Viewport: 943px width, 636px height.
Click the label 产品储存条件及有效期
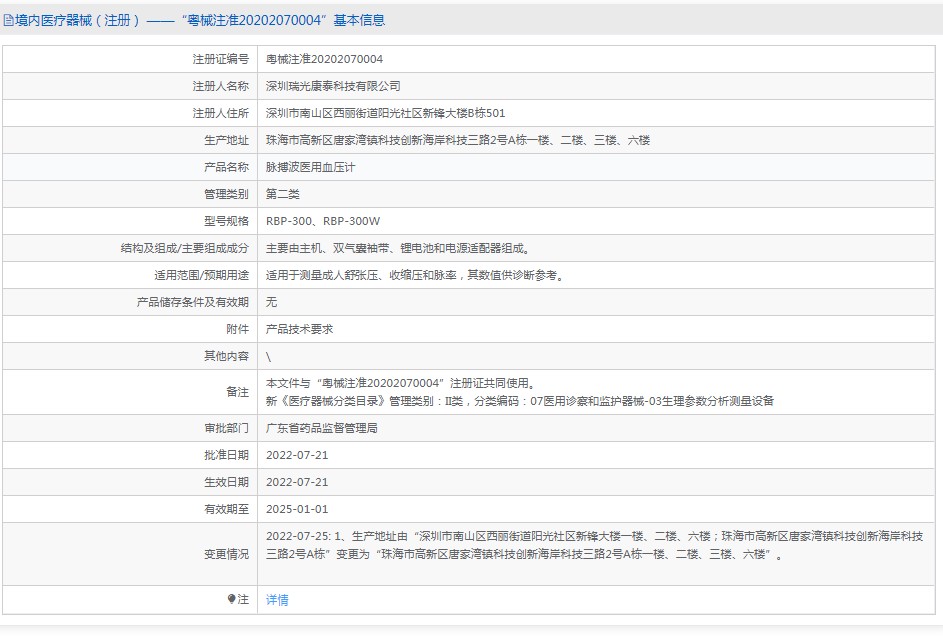[x=192, y=302]
